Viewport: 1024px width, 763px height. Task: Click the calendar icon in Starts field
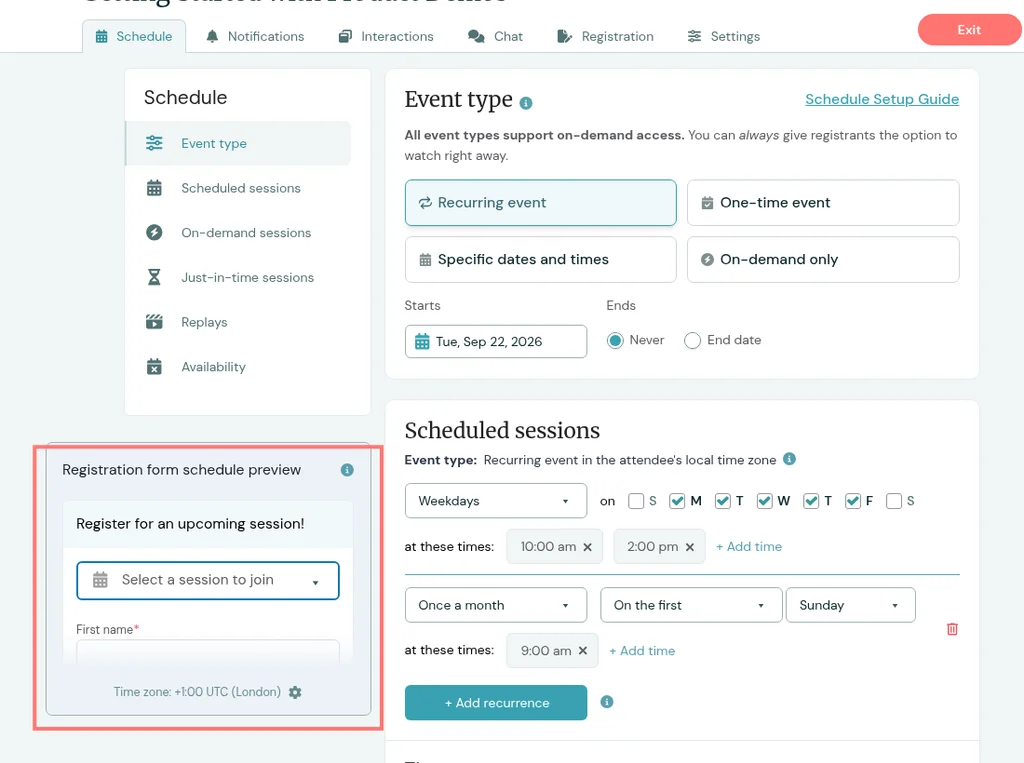(x=422, y=342)
